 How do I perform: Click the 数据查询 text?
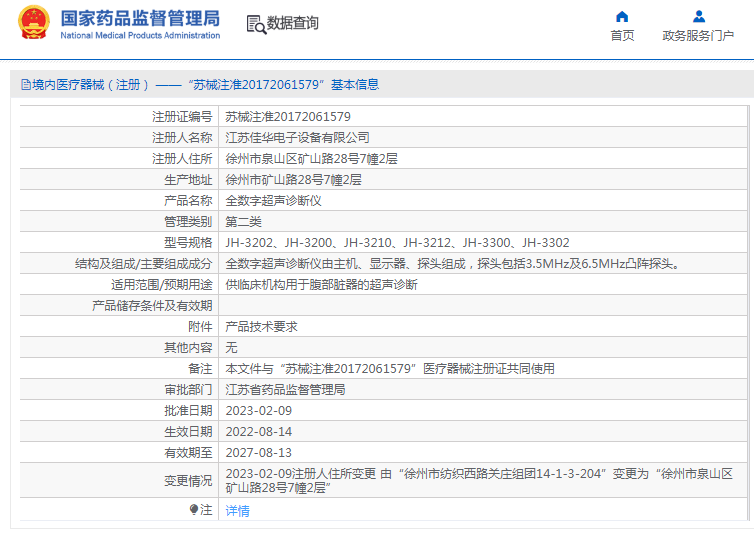[x=292, y=23]
